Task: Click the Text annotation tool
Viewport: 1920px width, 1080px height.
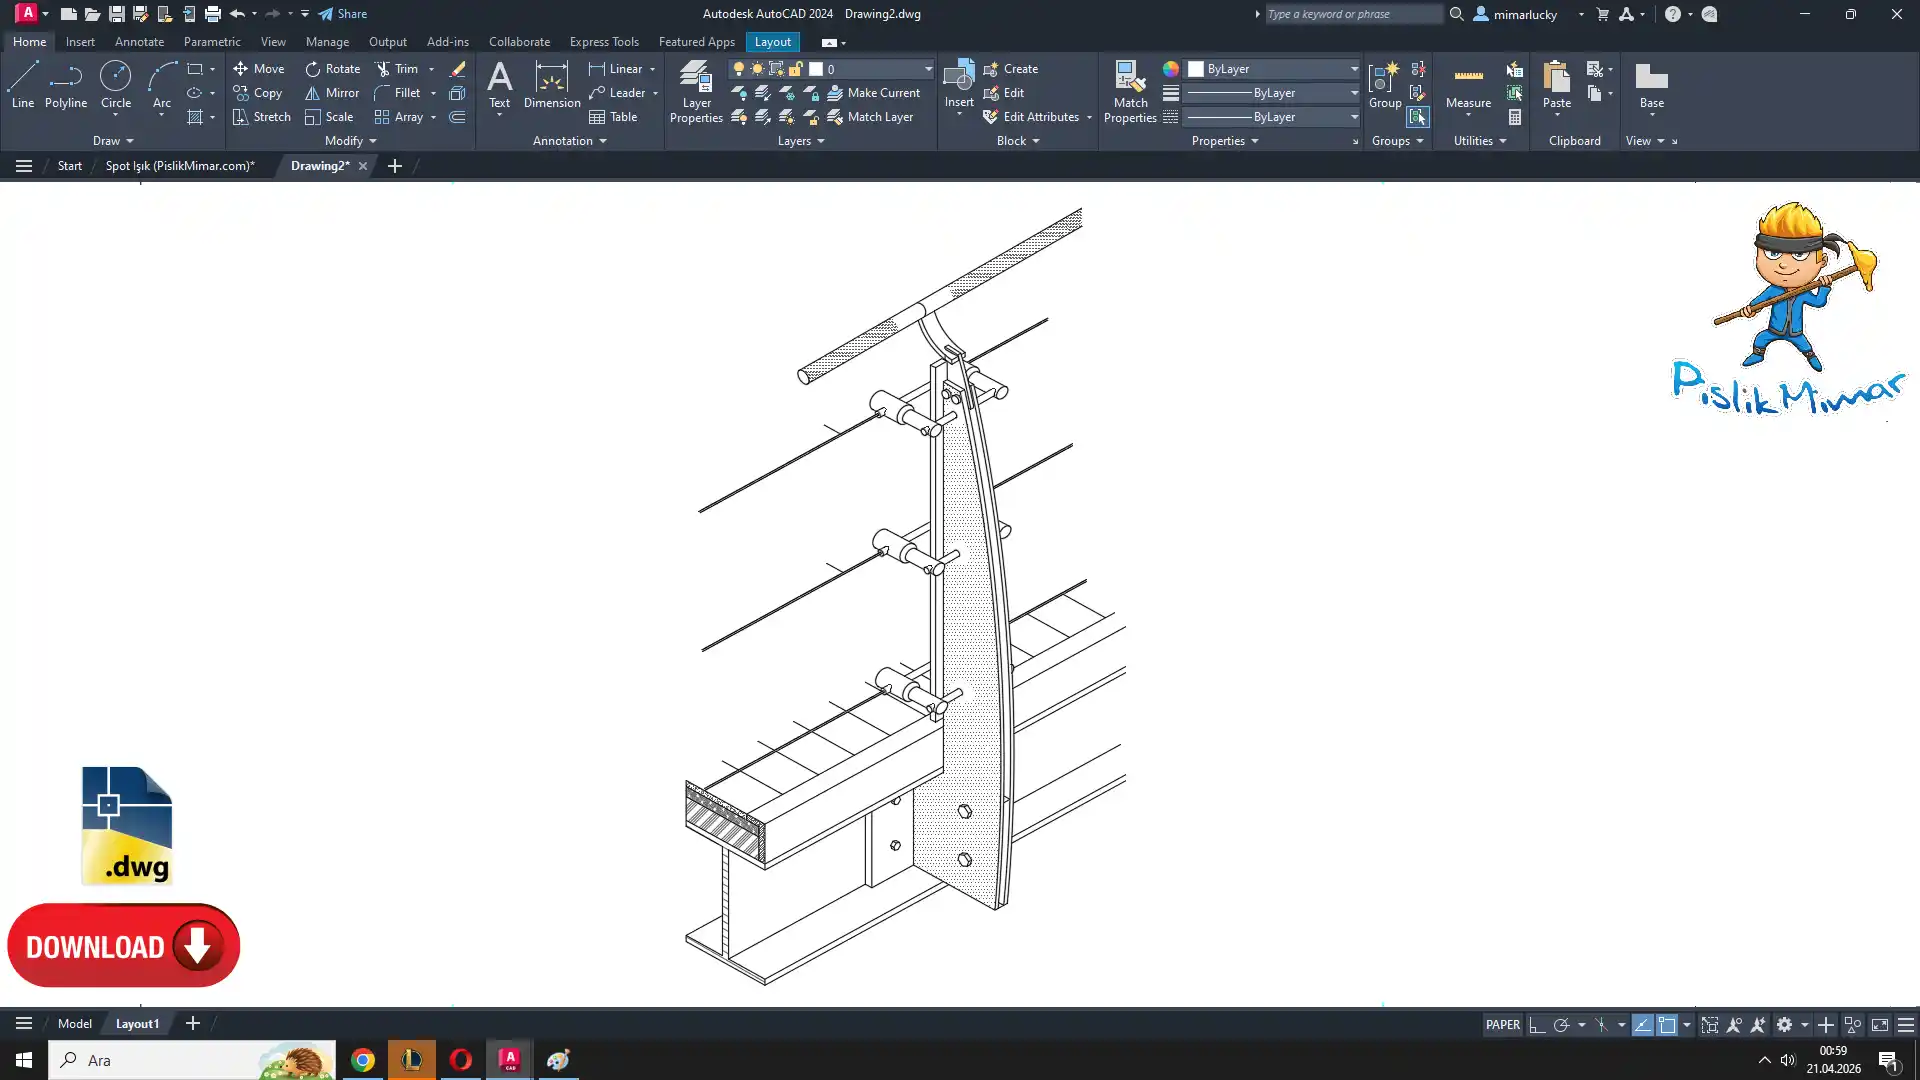Action: pyautogui.click(x=499, y=84)
